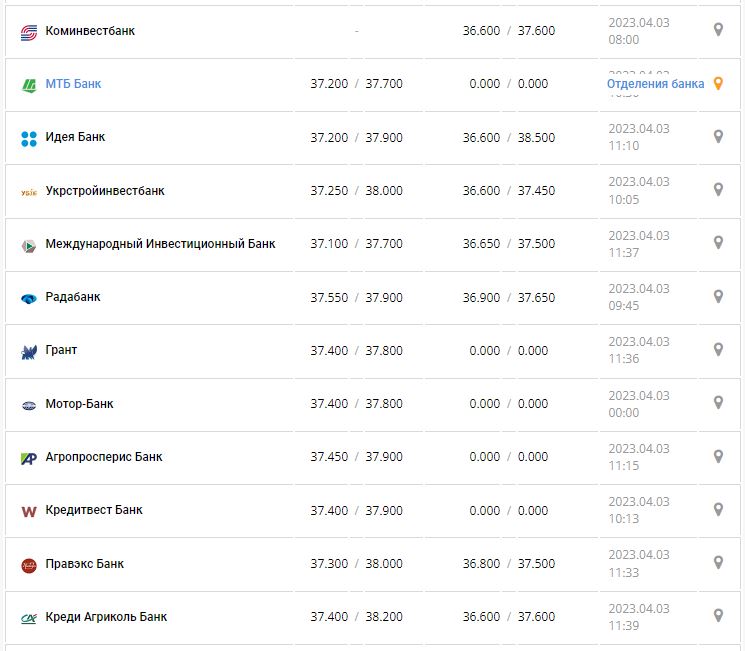Click the Радабанк 37.550 / 37.900 rate
This screenshot has width=745, height=651.
pos(356,297)
